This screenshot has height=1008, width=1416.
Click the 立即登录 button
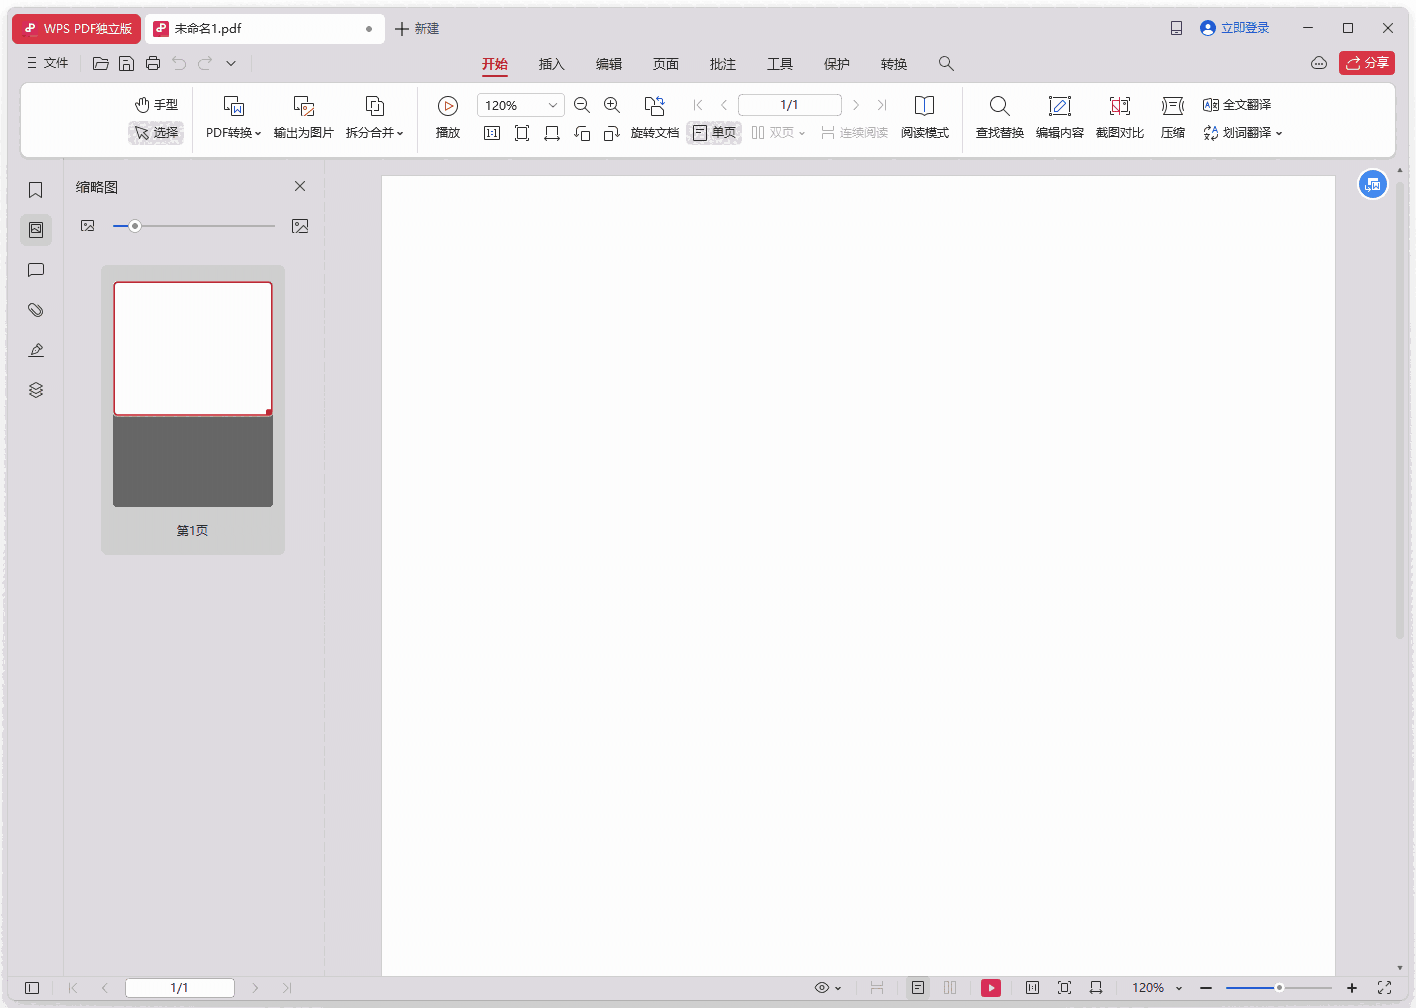[1234, 27]
